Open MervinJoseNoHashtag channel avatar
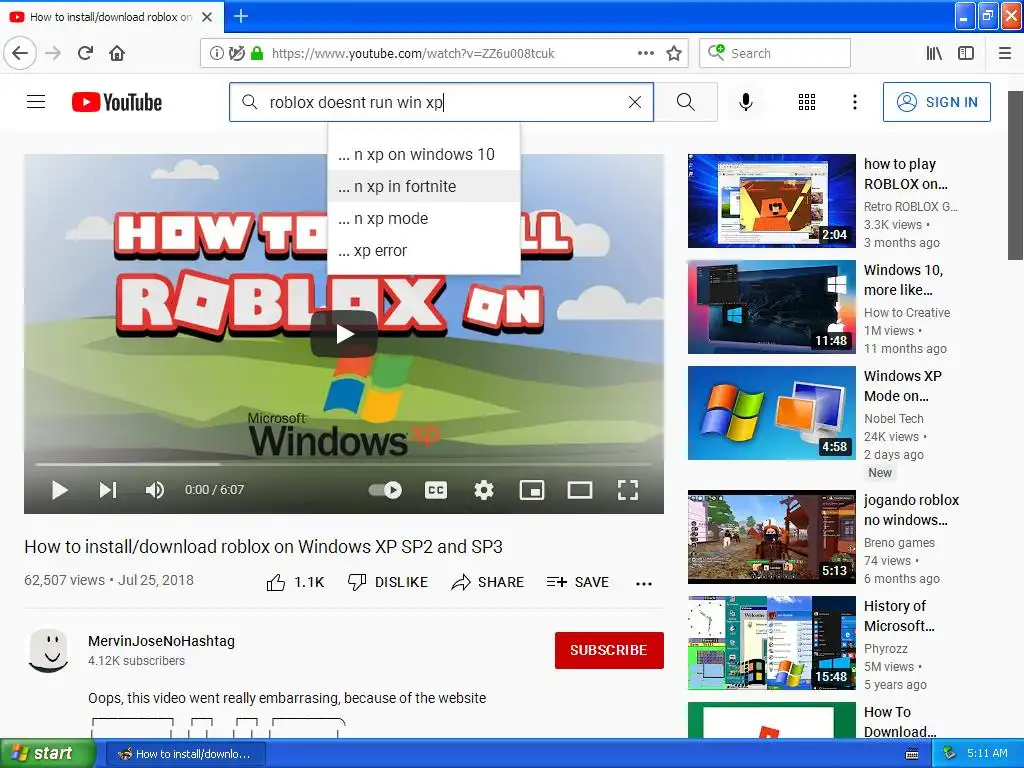1024x768 pixels. pyautogui.click(x=49, y=650)
